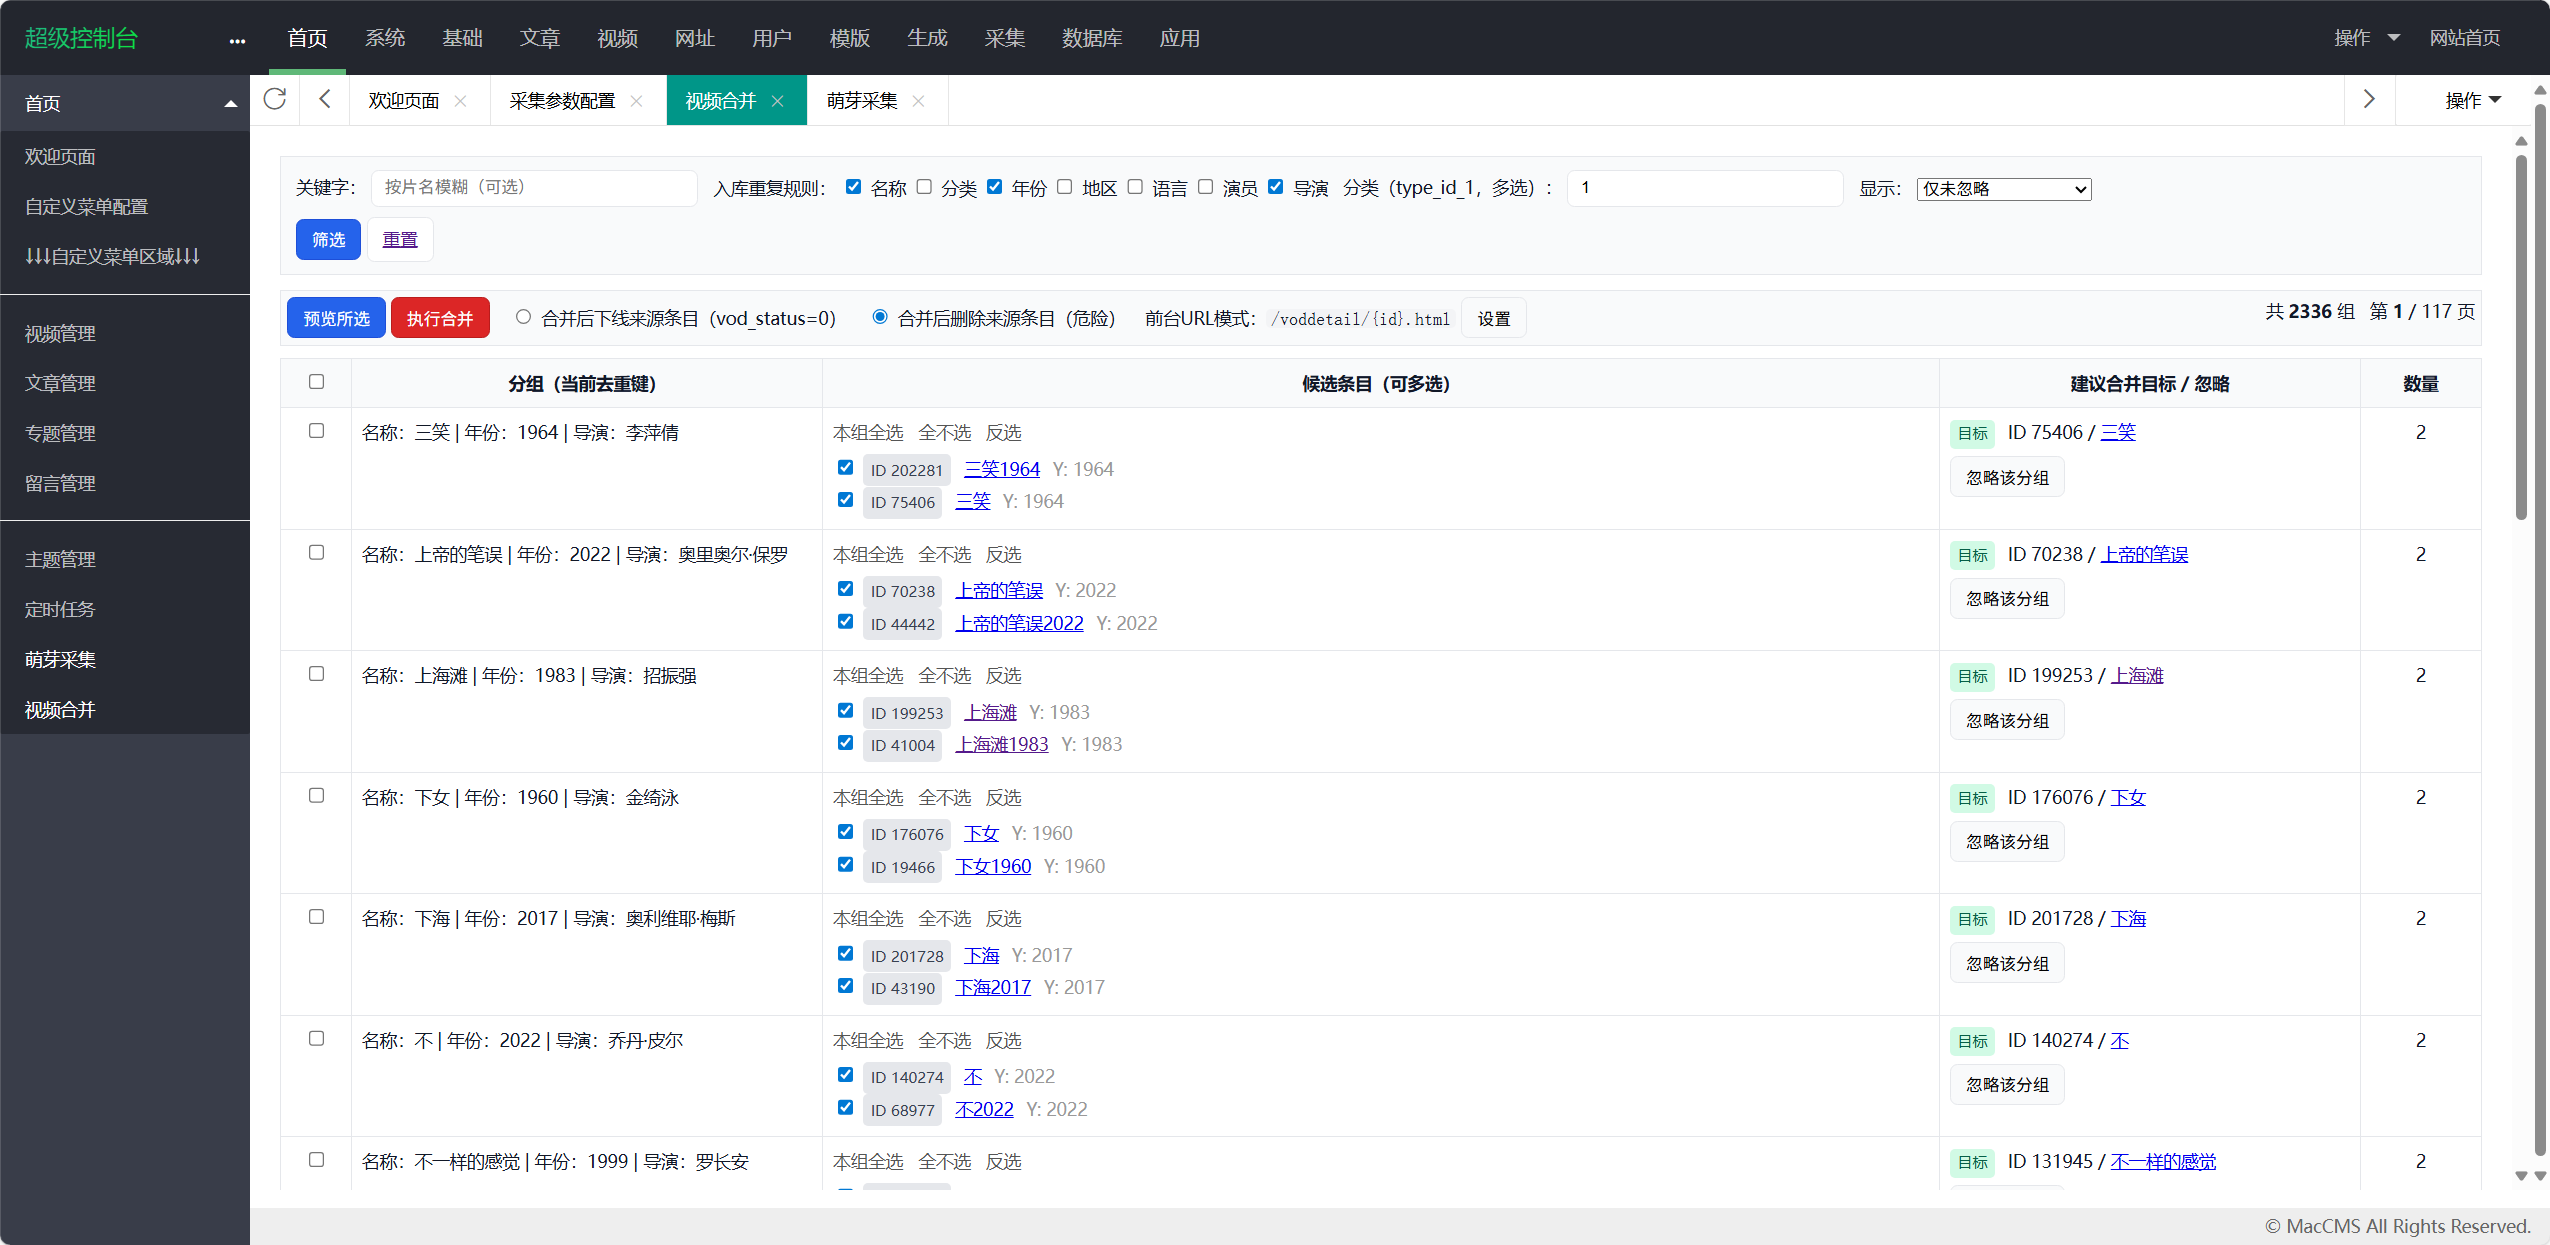Viewport: 2550px width, 1245px height.
Task: Collapse the 首页 sidebar section
Action: 230,103
